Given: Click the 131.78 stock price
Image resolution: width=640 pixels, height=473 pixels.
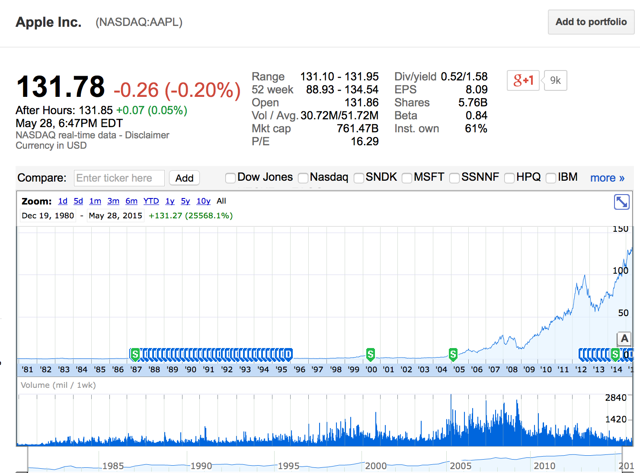Looking at the screenshot, I should point(60,87).
